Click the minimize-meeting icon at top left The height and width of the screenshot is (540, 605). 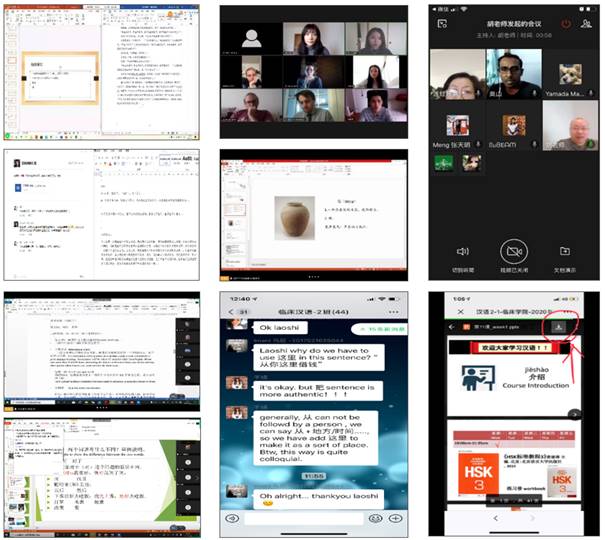[x=441, y=24]
